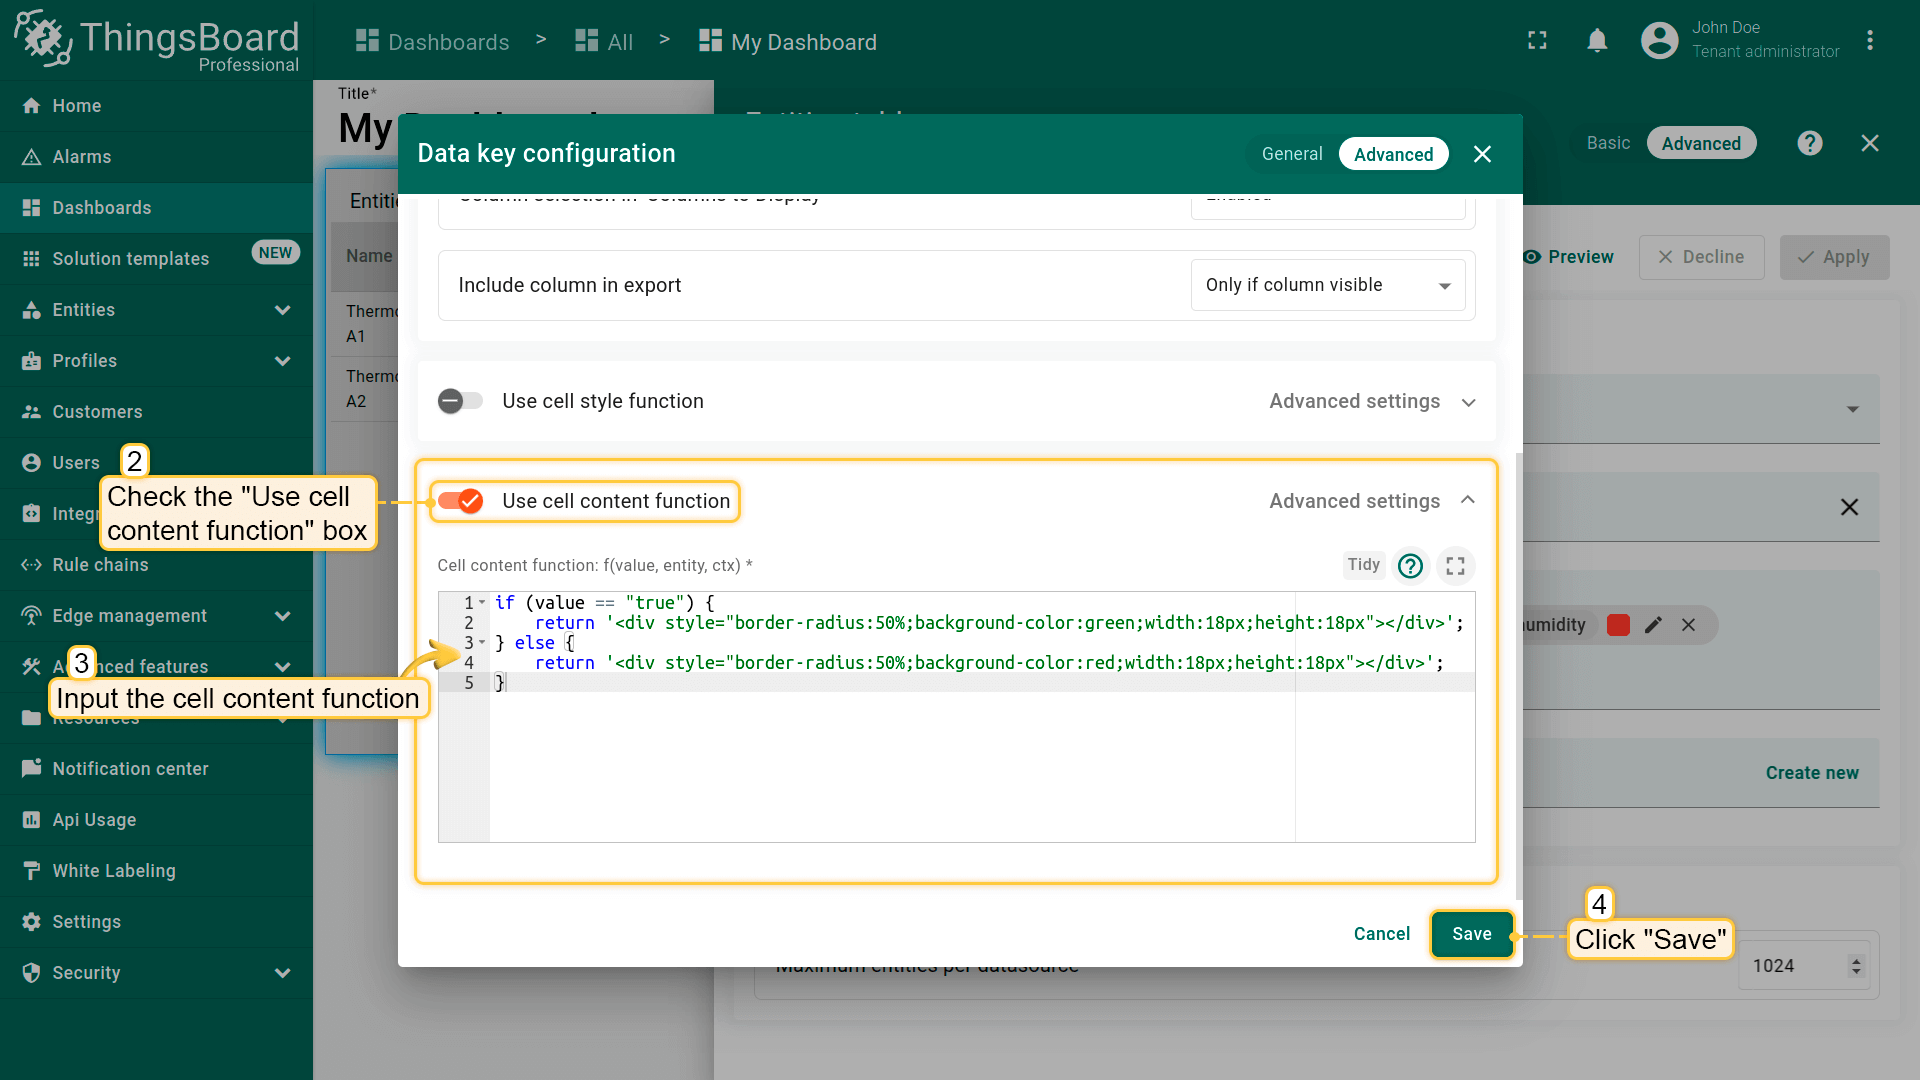Click the red humidity color swatch

(x=1618, y=625)
